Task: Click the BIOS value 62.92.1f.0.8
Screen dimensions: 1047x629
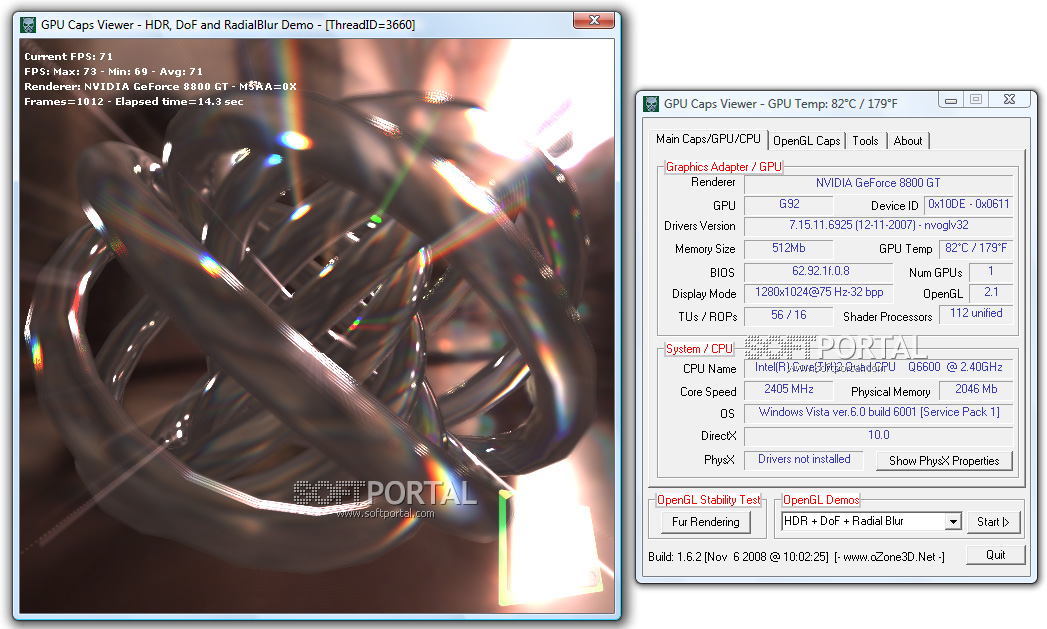Action: point(819,272)
